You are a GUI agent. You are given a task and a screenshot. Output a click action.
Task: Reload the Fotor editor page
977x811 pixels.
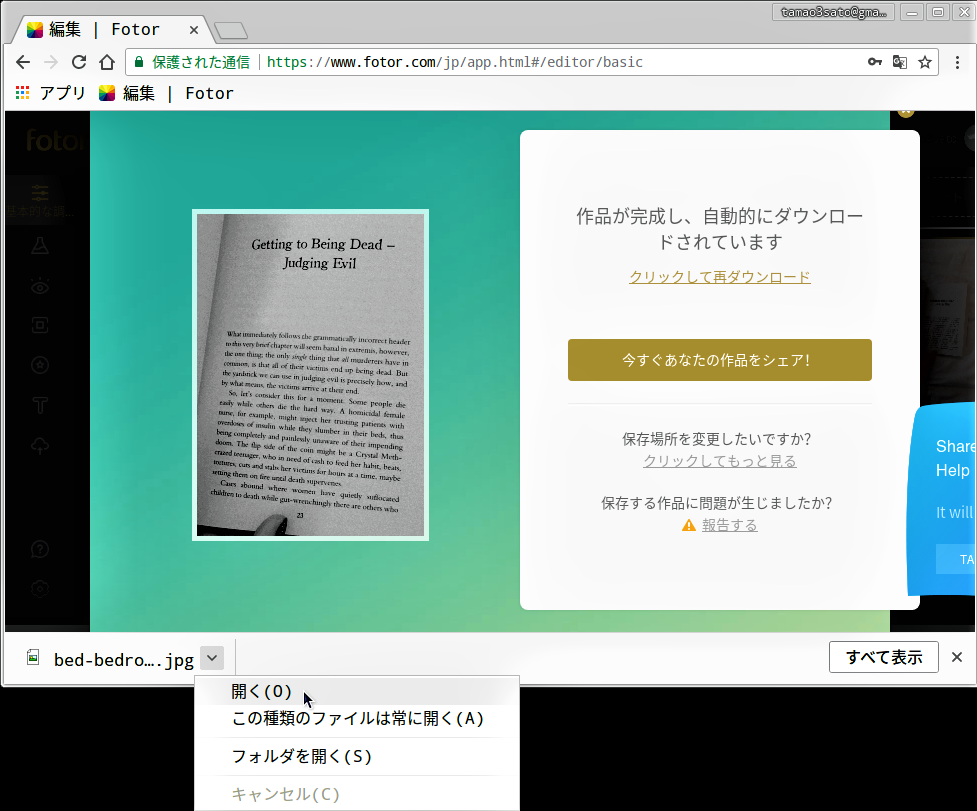click(79, 62)
